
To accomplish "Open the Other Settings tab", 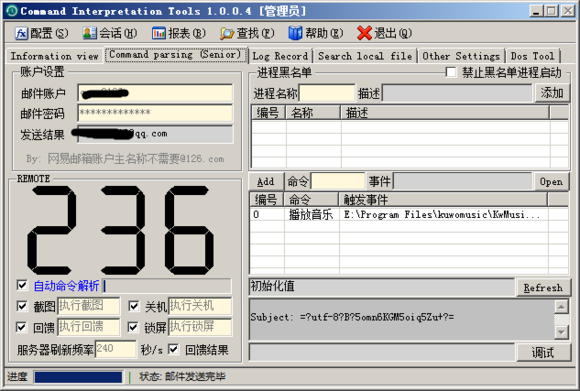I will coord(461,56).
